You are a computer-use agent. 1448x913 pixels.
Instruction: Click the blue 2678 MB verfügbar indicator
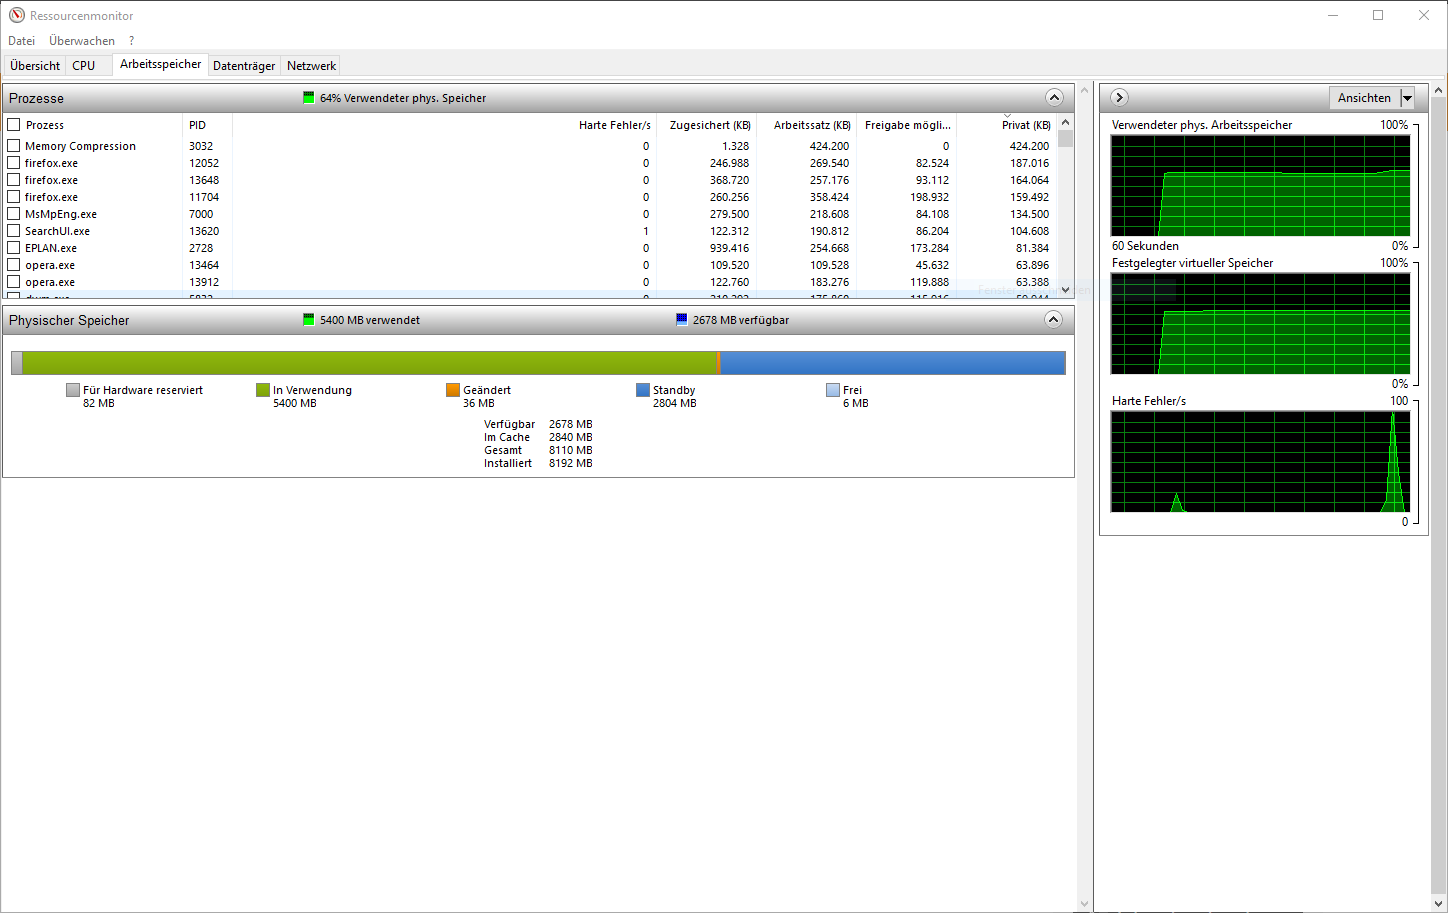[682, 320]
